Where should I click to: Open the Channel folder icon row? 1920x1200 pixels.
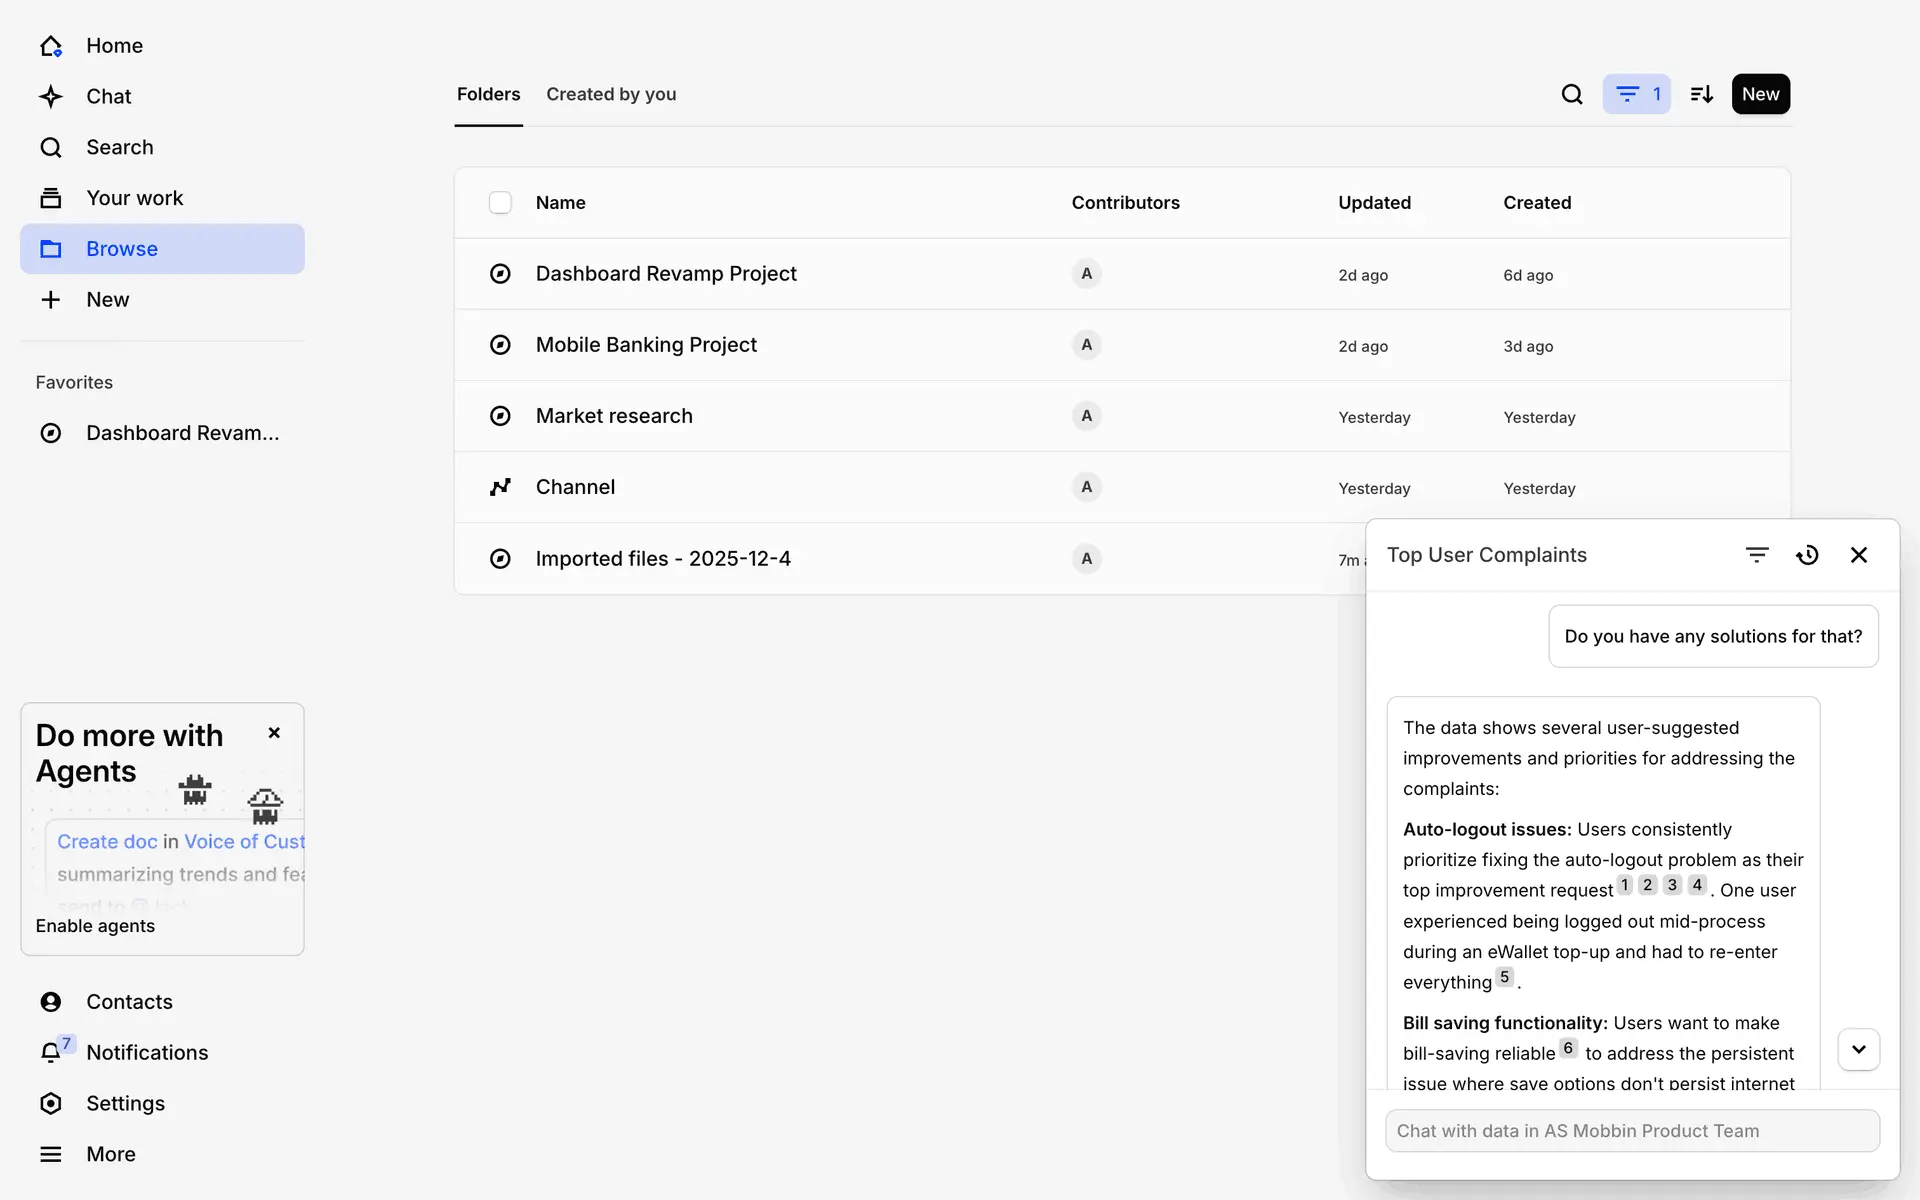(500, 487)
